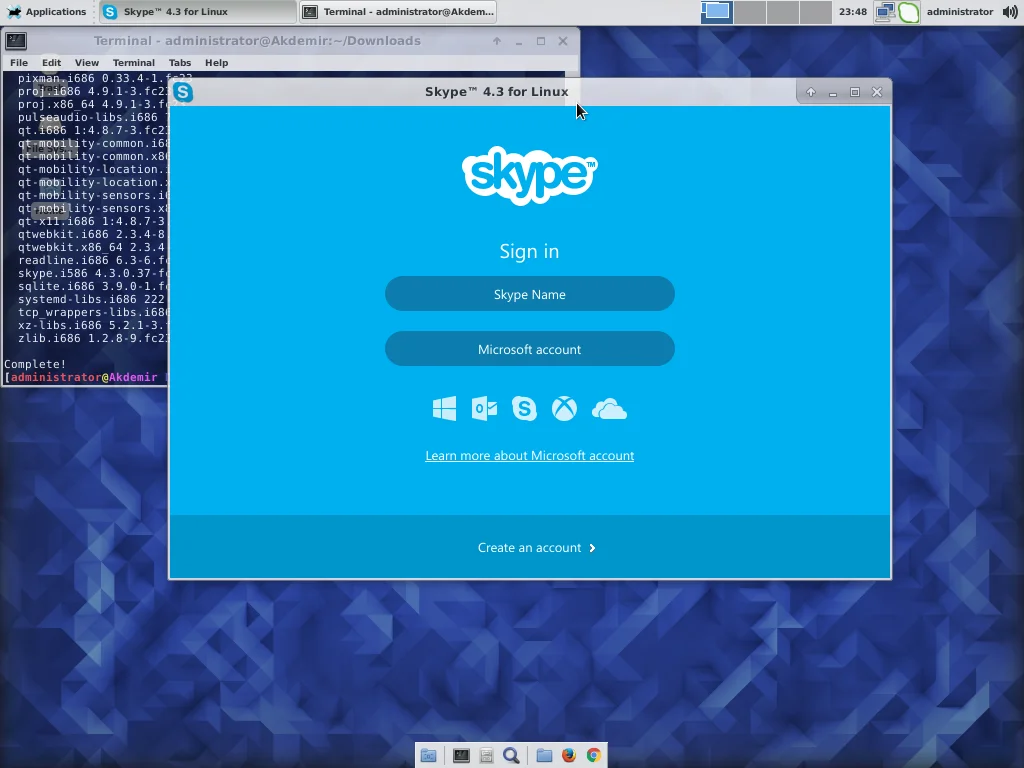Click the administrator user menu
The image size is (1024, 768).
coord(960,12)
